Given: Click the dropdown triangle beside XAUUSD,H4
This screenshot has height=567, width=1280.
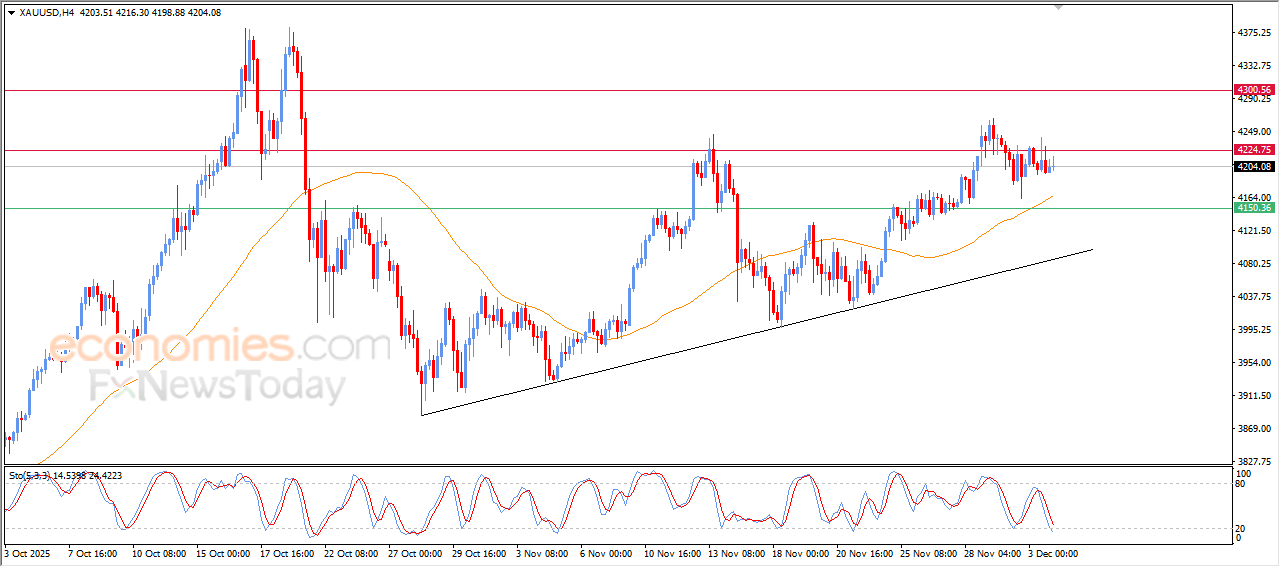Looking at the screenshot, I should (11, 13).
